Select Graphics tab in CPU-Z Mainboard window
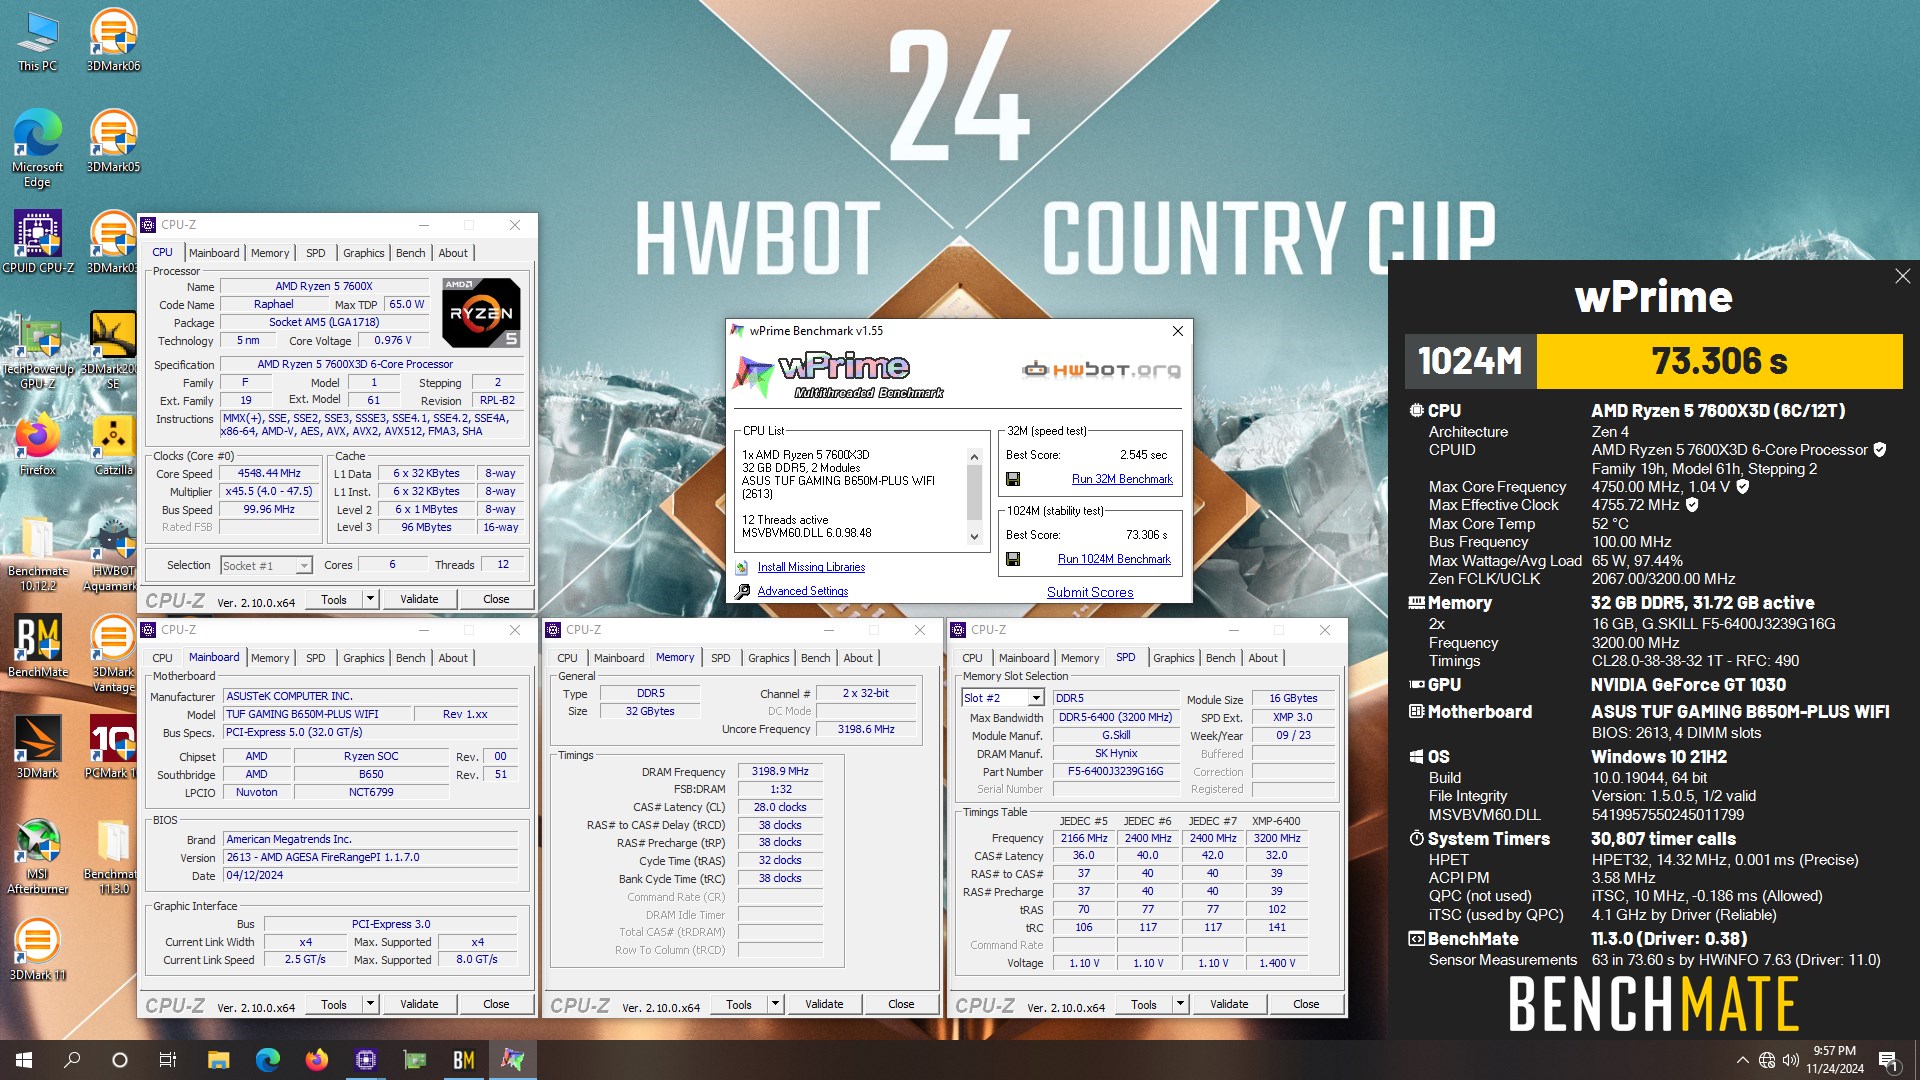The height and width of the screenshot is (1080, 1920). coord(363,658)
